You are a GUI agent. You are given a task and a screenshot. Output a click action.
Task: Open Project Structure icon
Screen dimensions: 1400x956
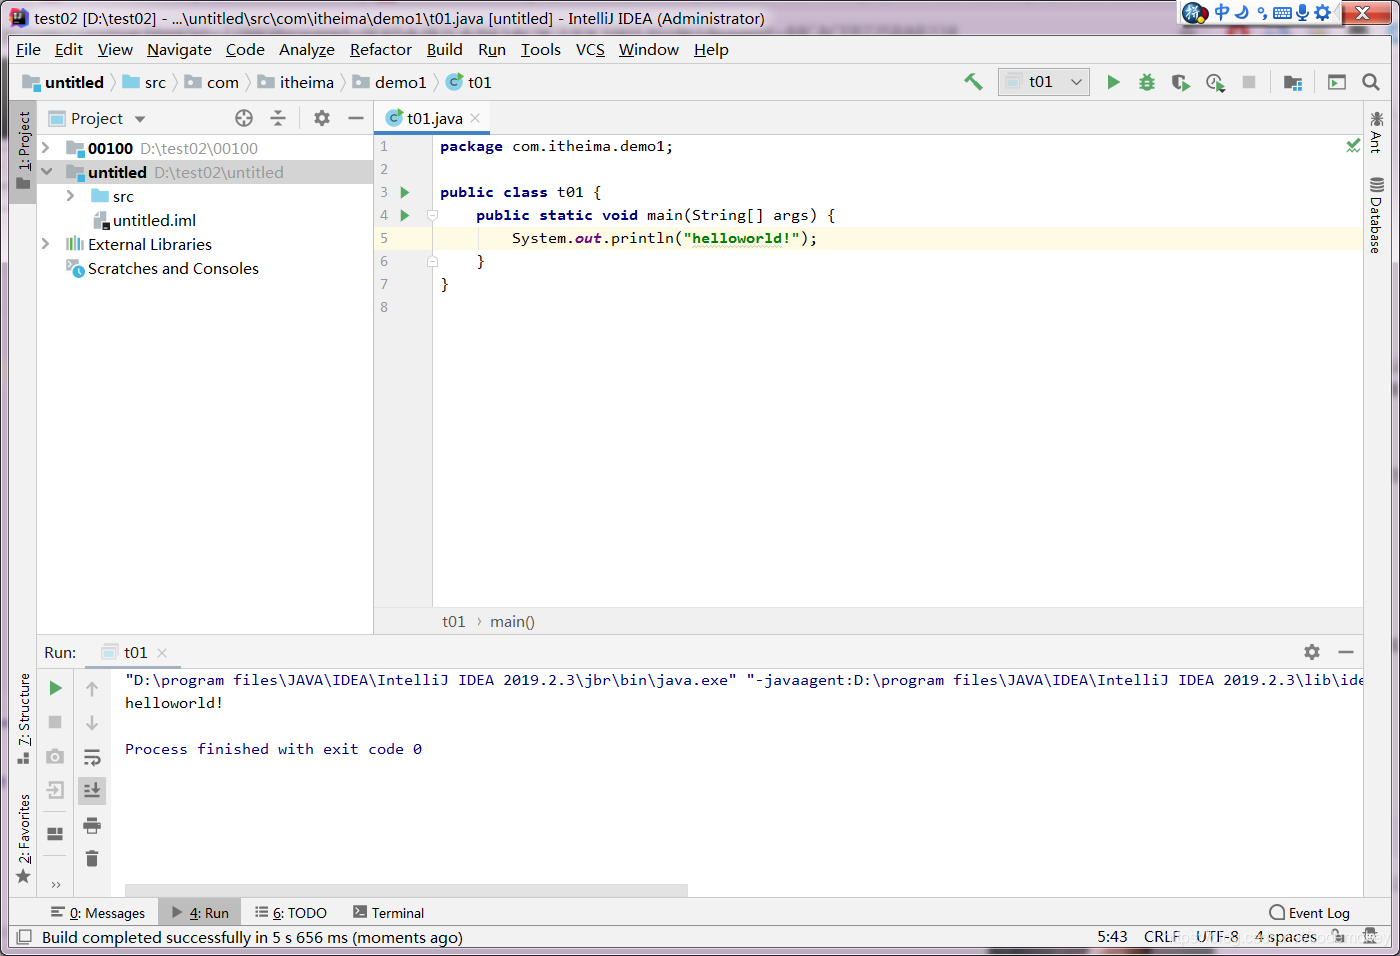coord(1293,82)
